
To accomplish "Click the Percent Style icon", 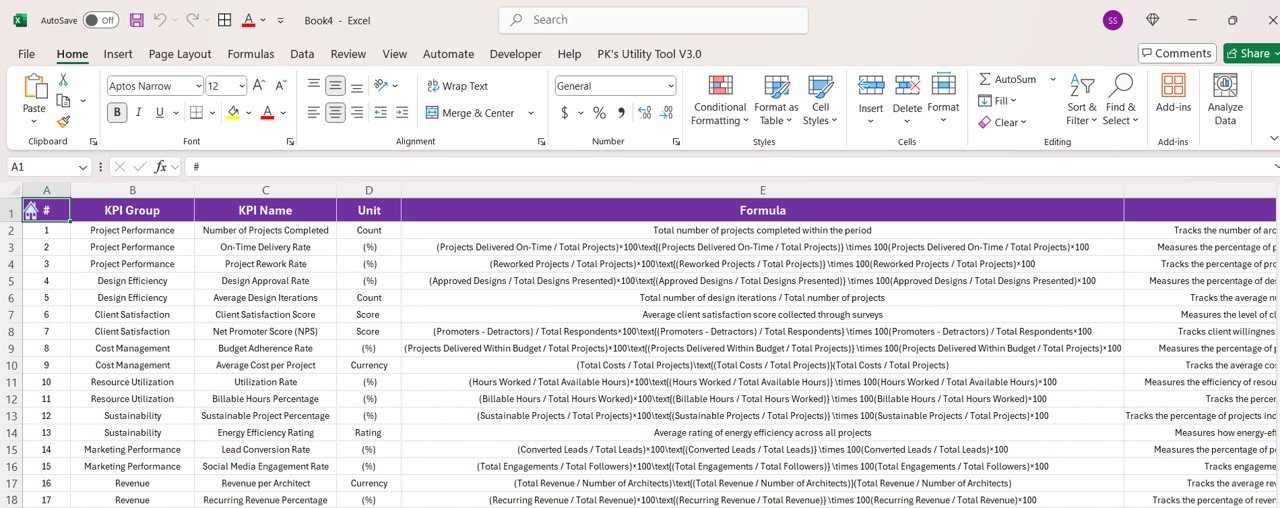I will click(x=599, y=113).
